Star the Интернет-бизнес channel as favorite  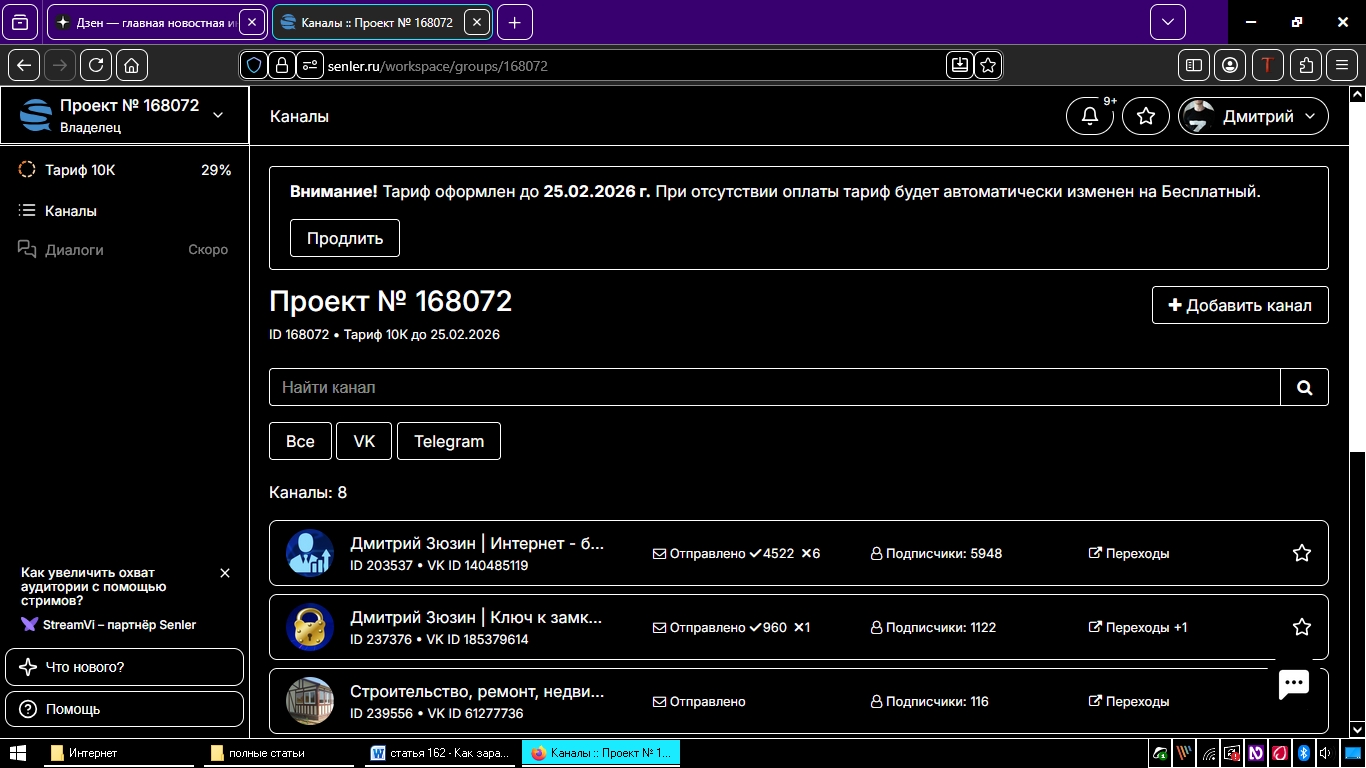point(1301,553)
